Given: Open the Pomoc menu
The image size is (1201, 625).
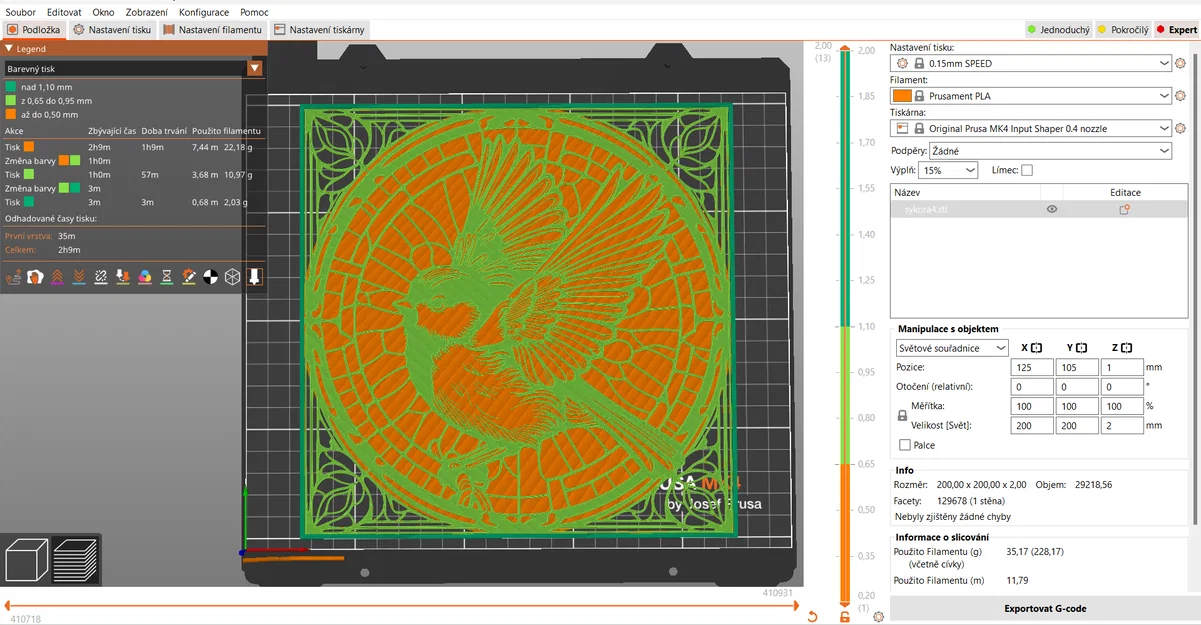Looking at the screenshot, I should [x=254, y=12].
